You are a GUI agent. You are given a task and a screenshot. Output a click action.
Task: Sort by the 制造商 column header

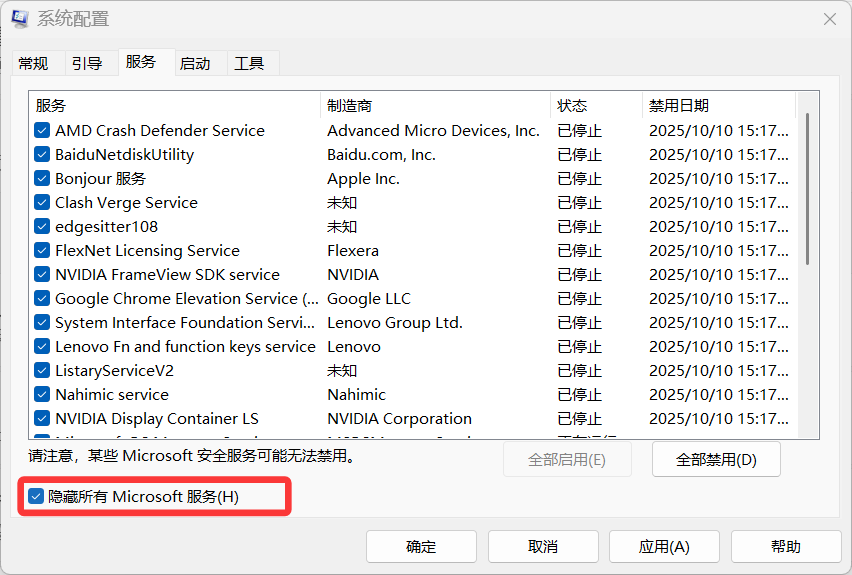[x=435, y=105]
